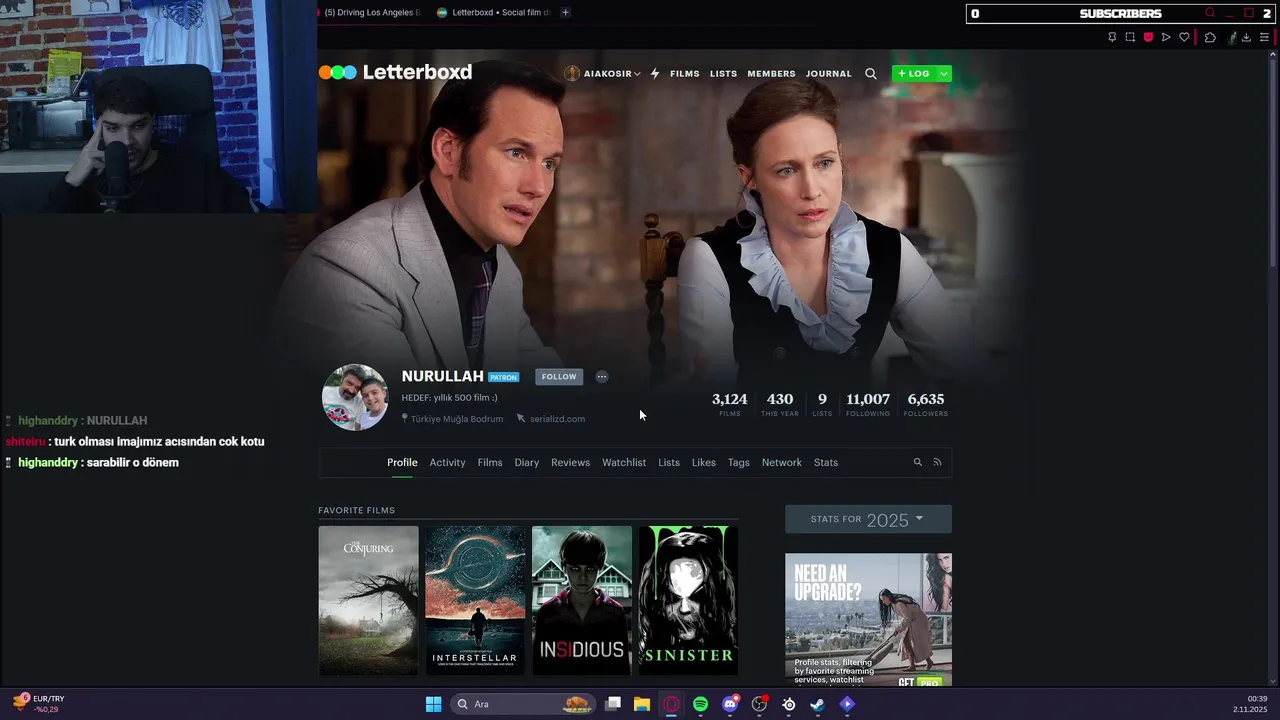1280x720 pixels.
Task: Open the 3,124 films statistic
Action: [x=730, y=404]
